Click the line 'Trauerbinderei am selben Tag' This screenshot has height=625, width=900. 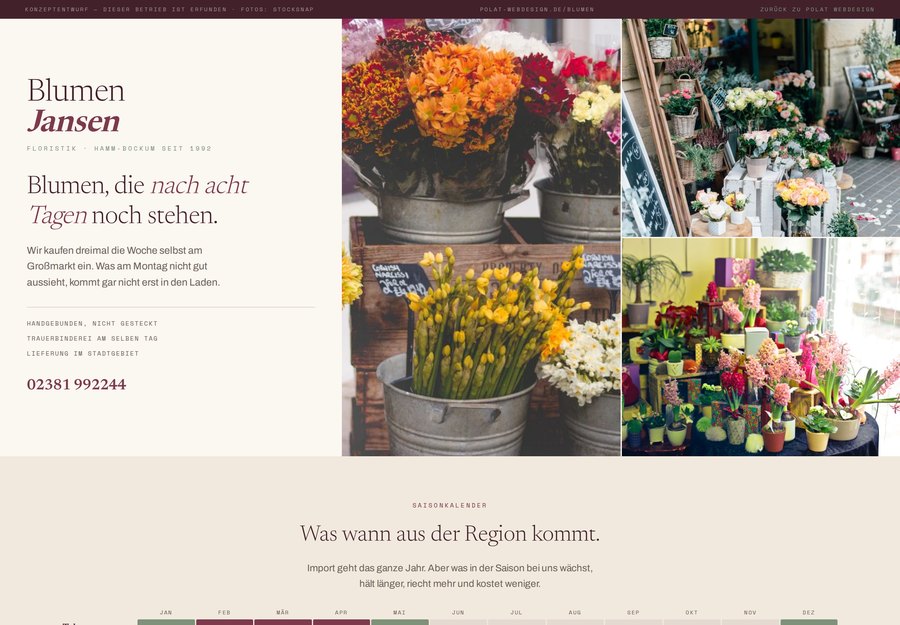92,339
